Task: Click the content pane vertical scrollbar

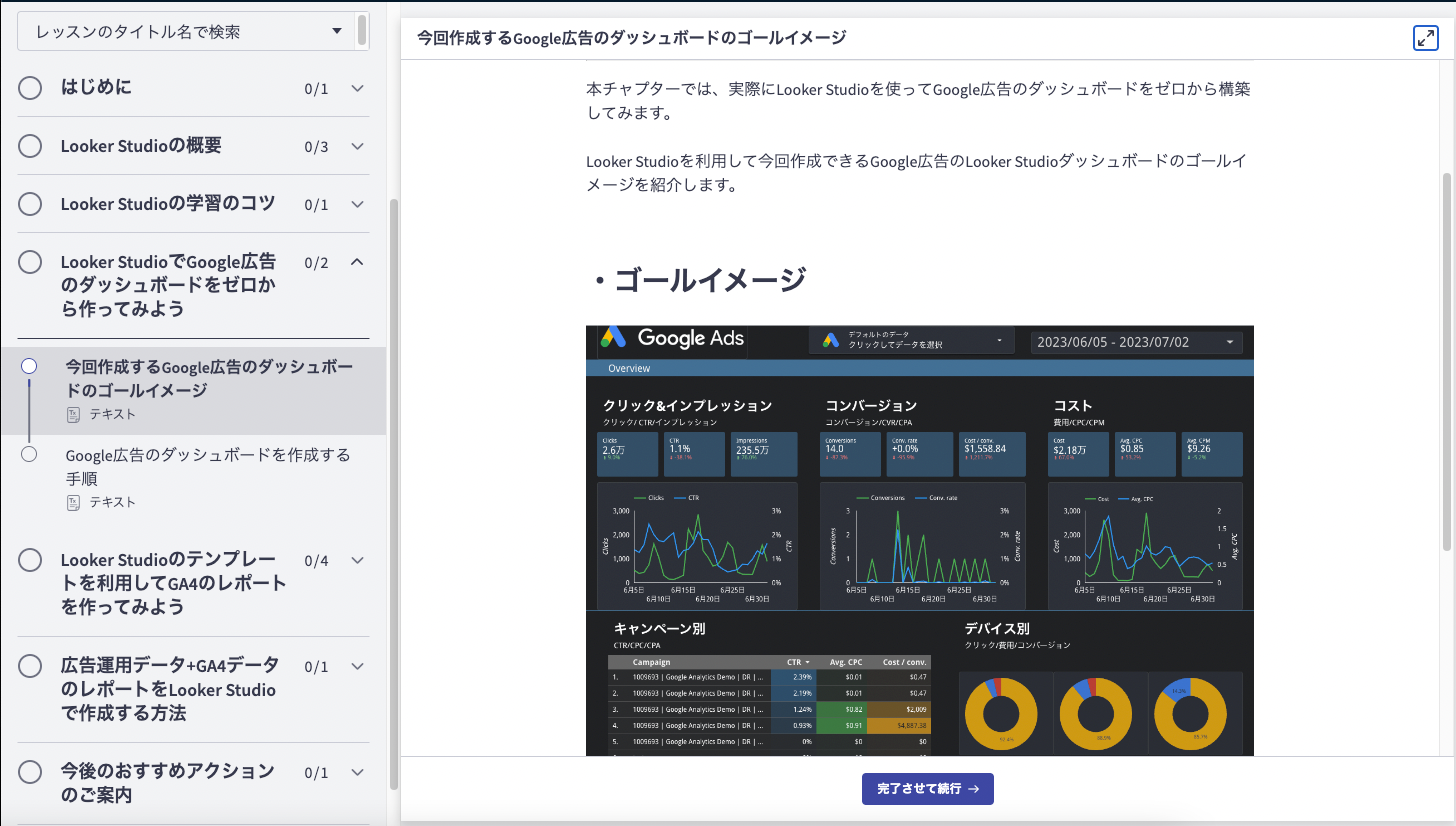Action: 1447,360
